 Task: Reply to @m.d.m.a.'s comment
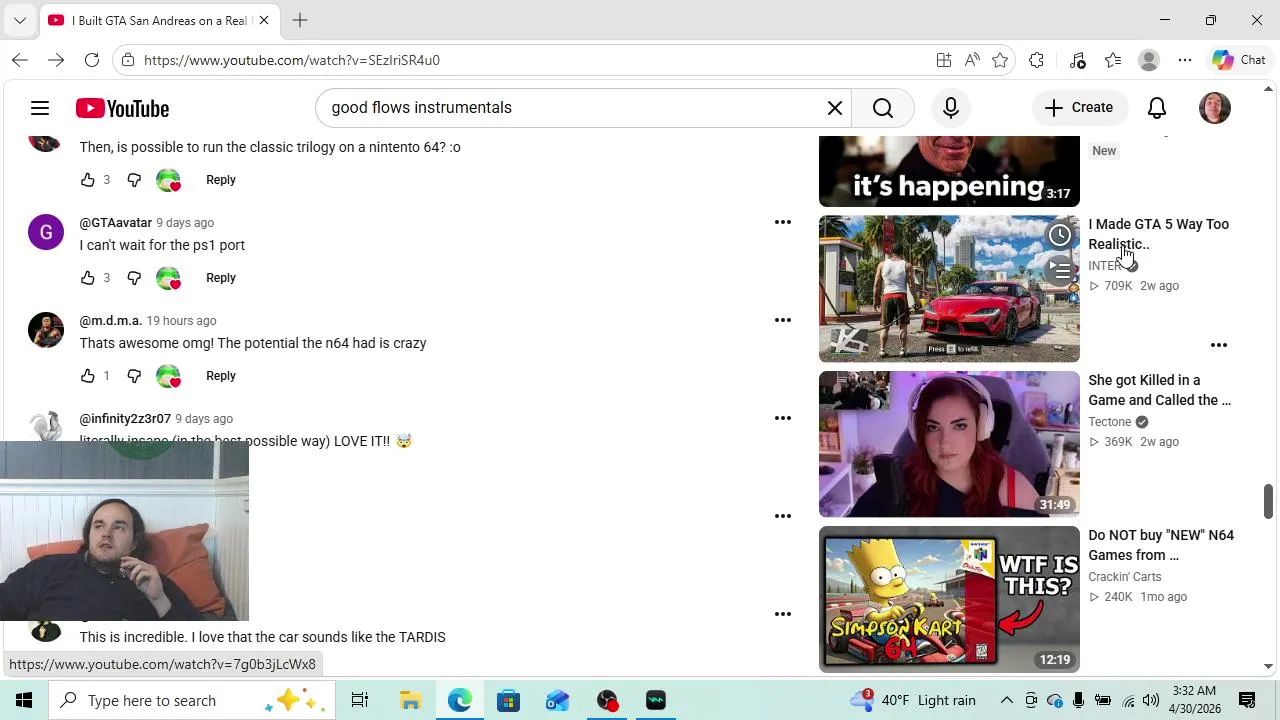tap(221, 376)
